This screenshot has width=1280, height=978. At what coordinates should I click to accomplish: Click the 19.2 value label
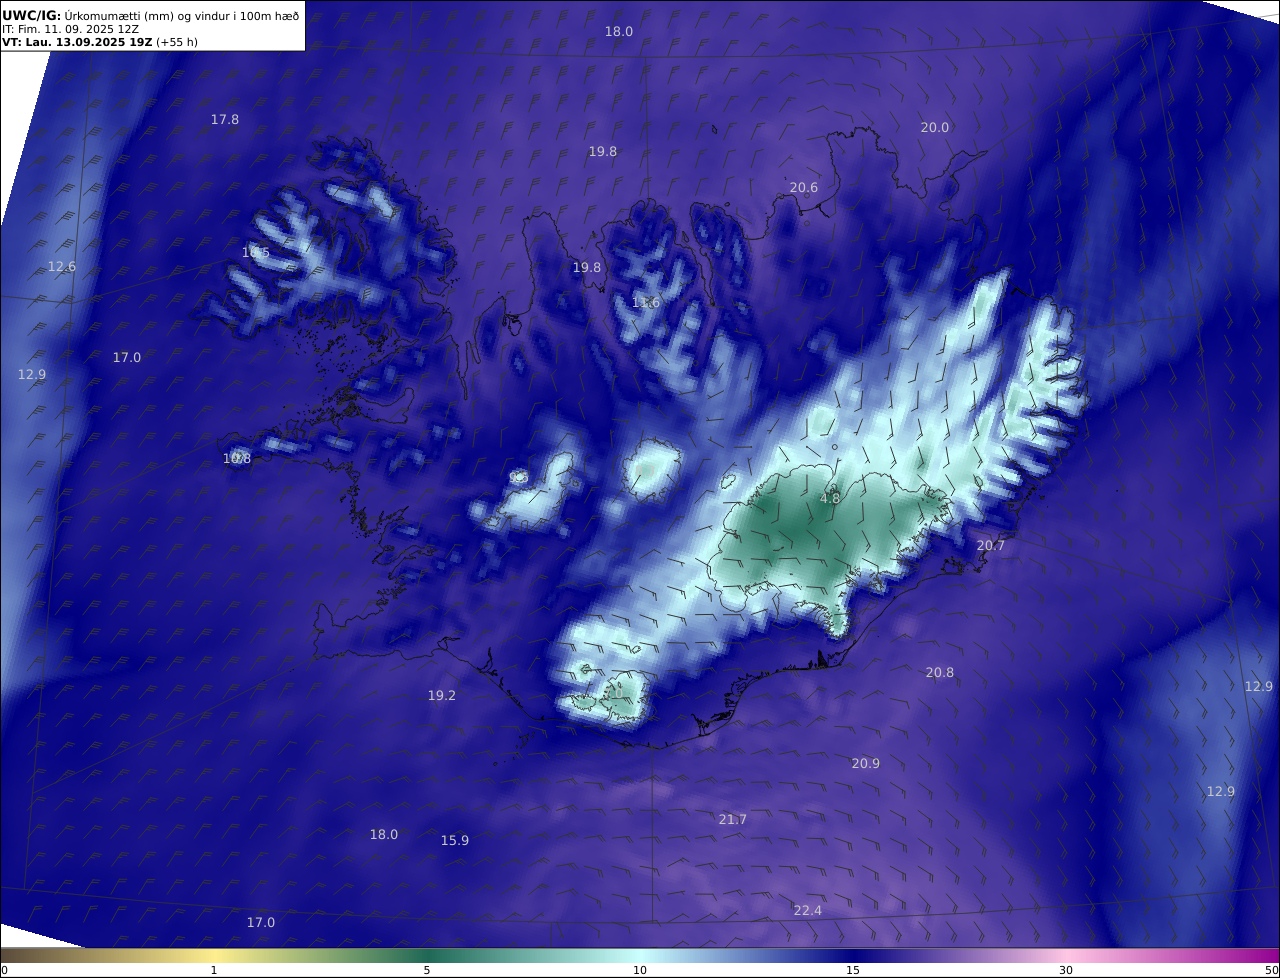point(441,695)
